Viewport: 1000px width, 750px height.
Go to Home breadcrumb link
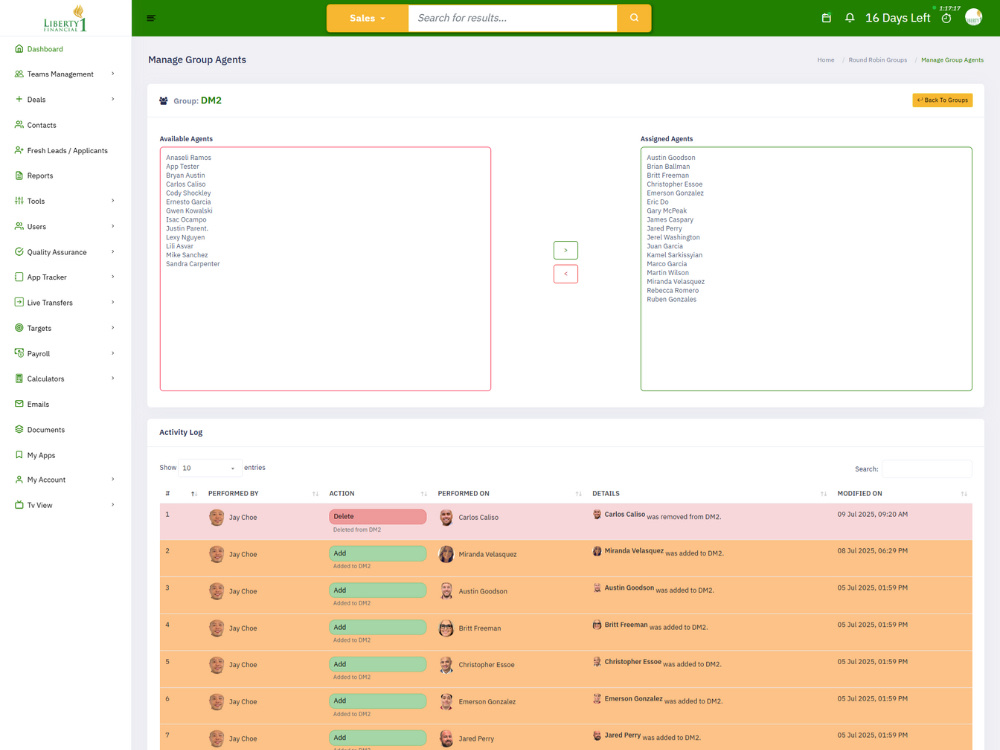click(x=825, y=60)
